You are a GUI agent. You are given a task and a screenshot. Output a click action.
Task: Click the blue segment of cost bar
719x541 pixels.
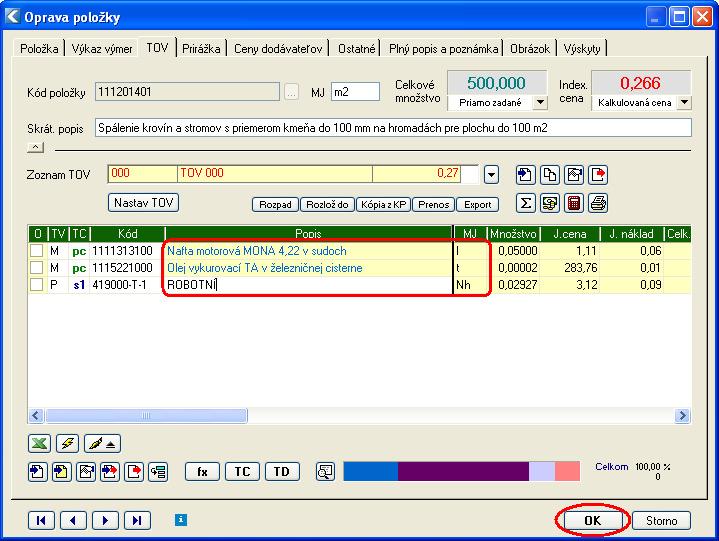371,471
